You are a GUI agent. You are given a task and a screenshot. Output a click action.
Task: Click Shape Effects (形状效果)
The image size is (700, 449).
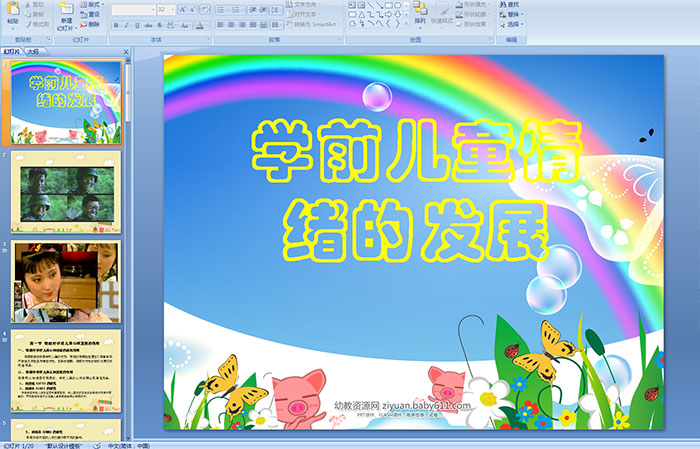click(x=474, y=24)
